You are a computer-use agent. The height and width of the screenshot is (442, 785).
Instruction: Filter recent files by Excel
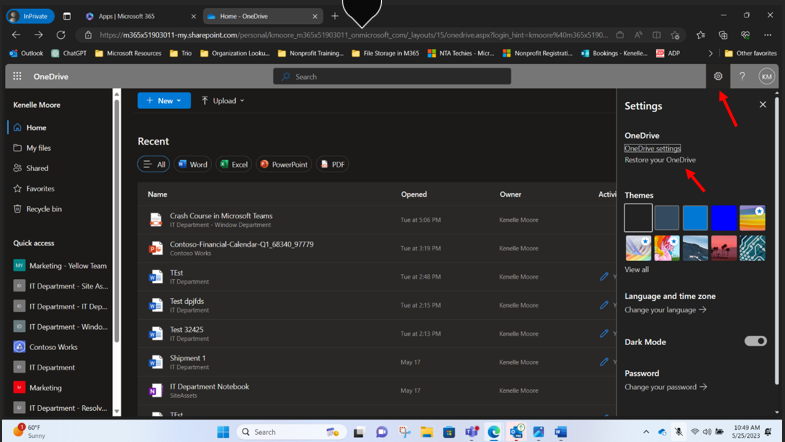coord(234,164)
